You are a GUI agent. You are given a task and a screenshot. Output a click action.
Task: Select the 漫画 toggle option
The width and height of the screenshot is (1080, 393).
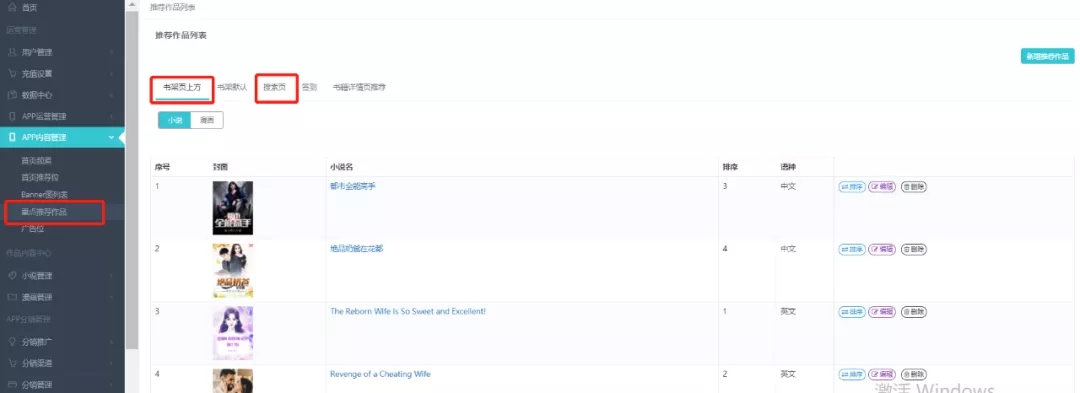point(207,120)
